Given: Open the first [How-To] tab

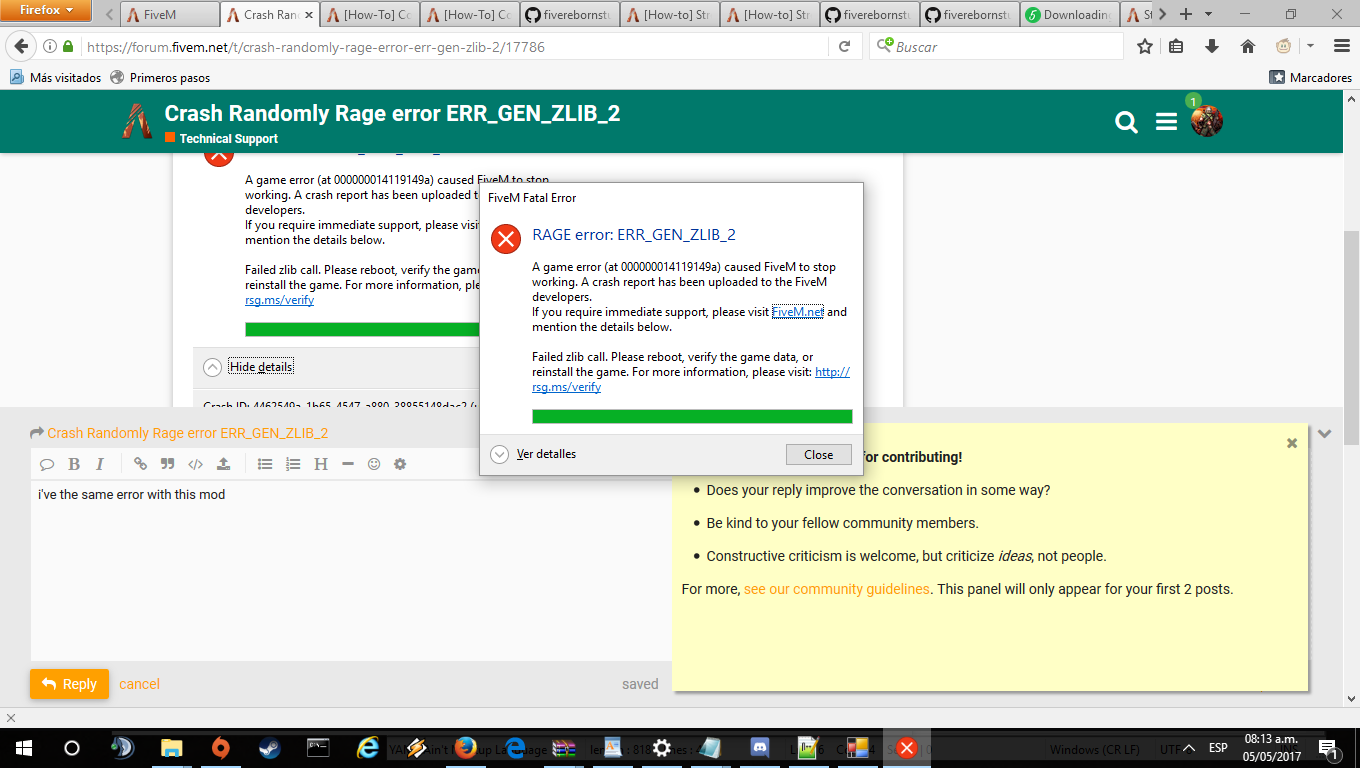Looking at the screenshot, I should point(370,14).
